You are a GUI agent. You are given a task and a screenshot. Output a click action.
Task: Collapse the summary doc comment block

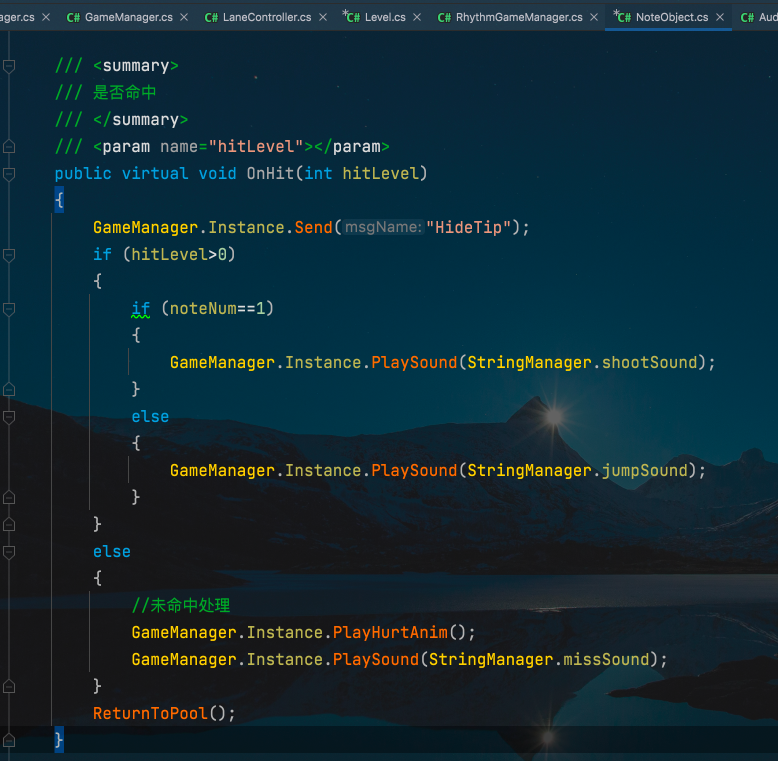click(9, 66)
